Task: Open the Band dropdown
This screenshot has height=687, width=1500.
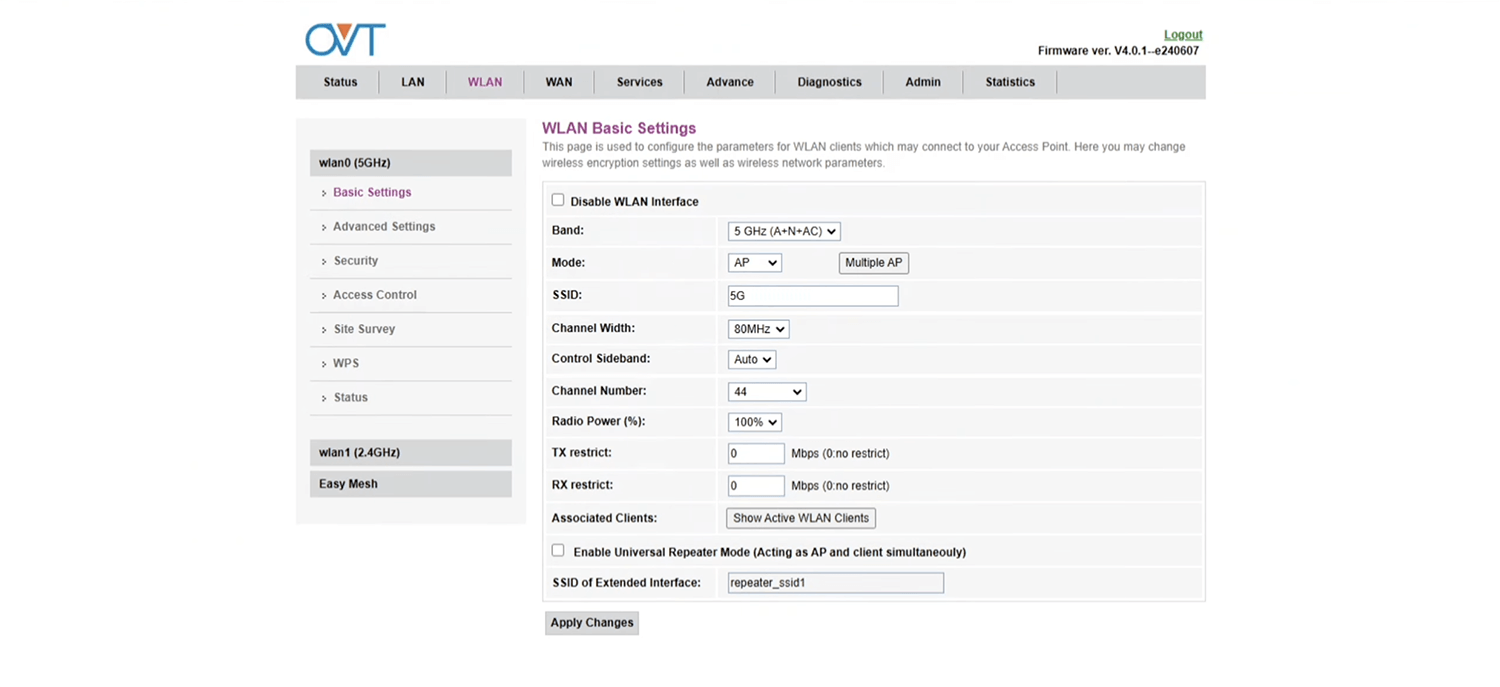Action: 783,231
